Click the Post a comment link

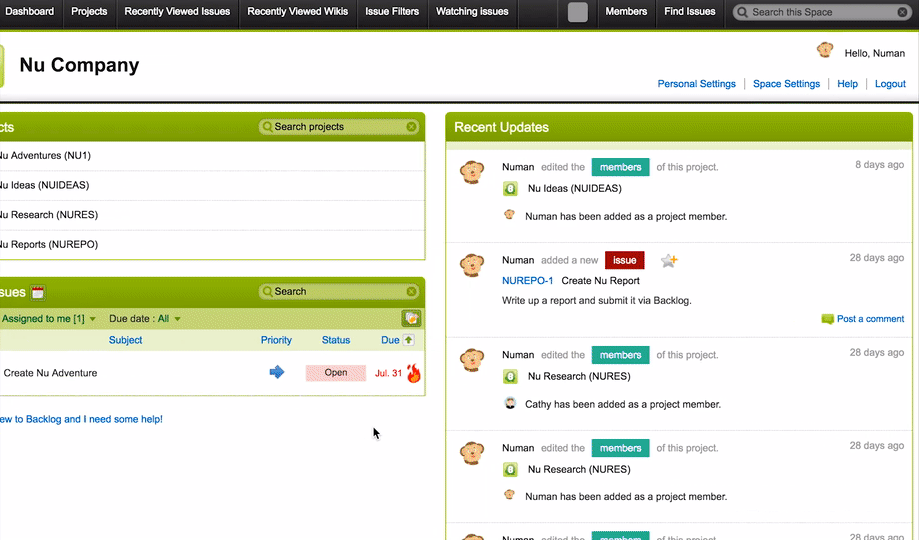(870, 319)
